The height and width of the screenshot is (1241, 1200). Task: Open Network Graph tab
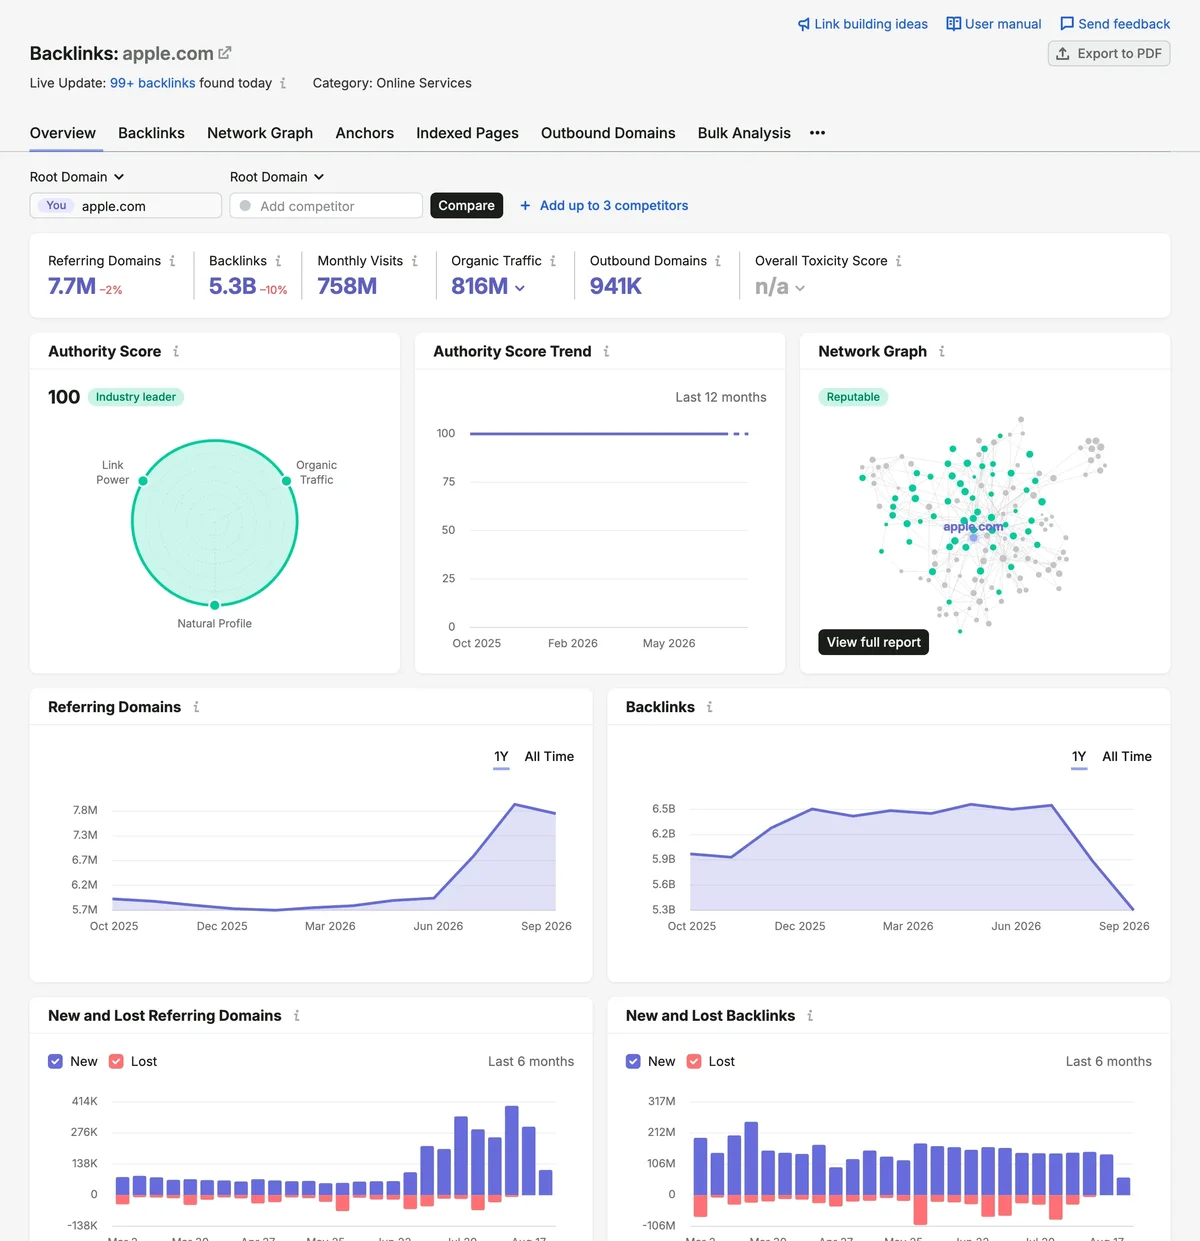[260, 133]
